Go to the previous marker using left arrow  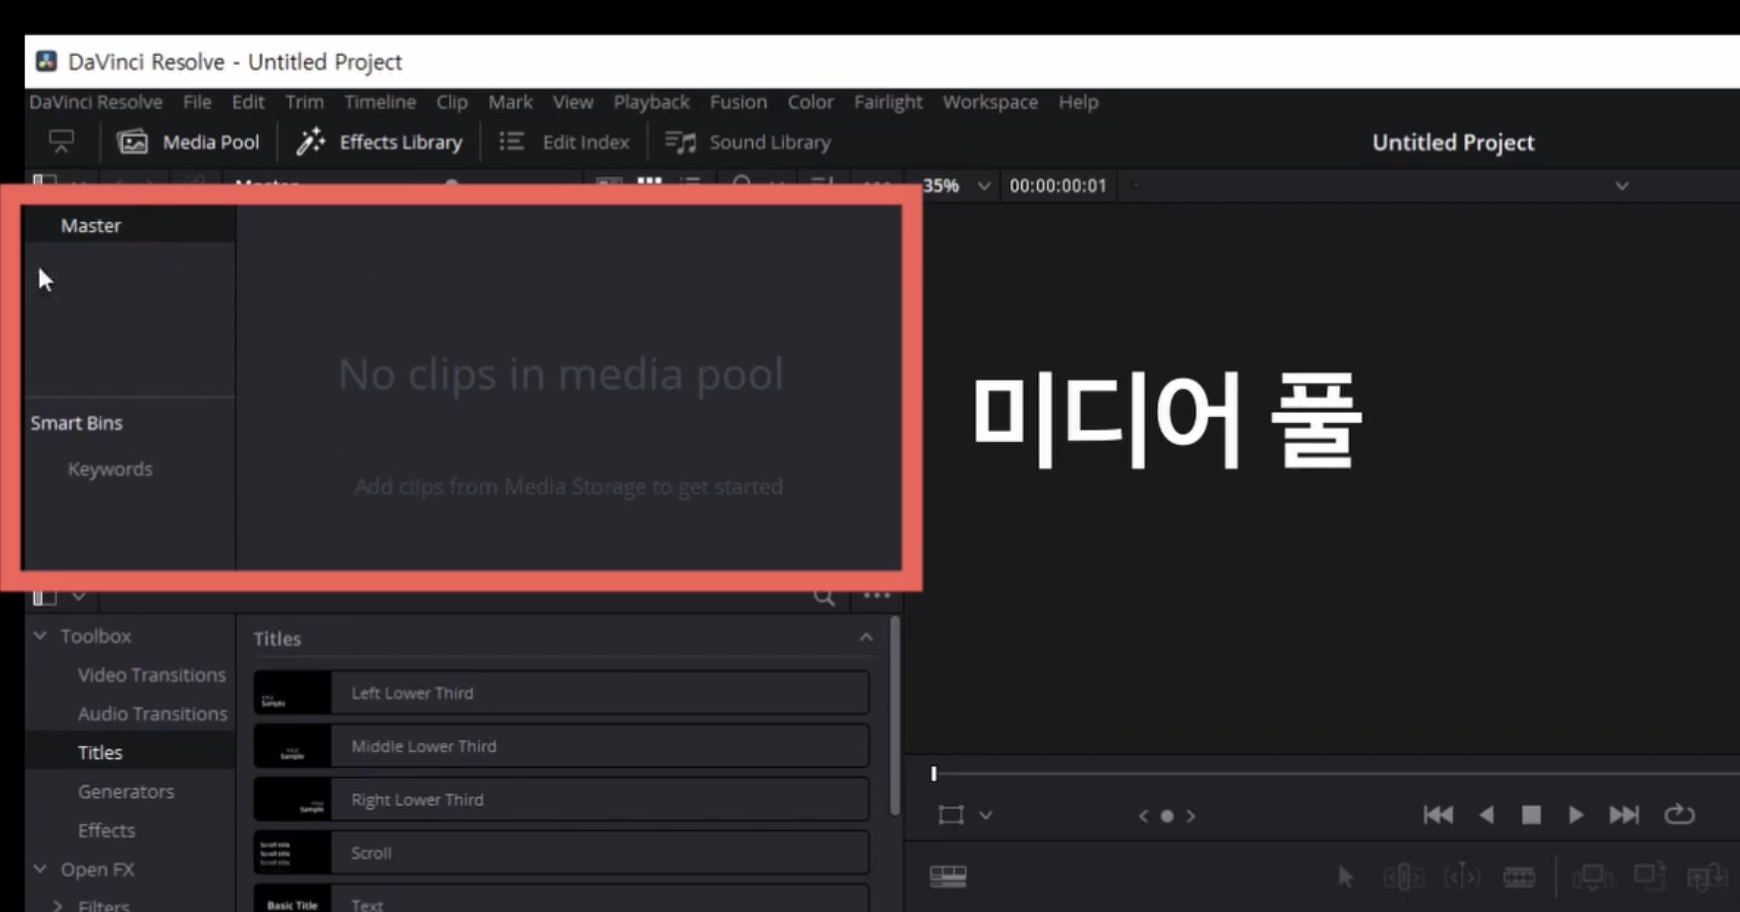coord(1143,816)
